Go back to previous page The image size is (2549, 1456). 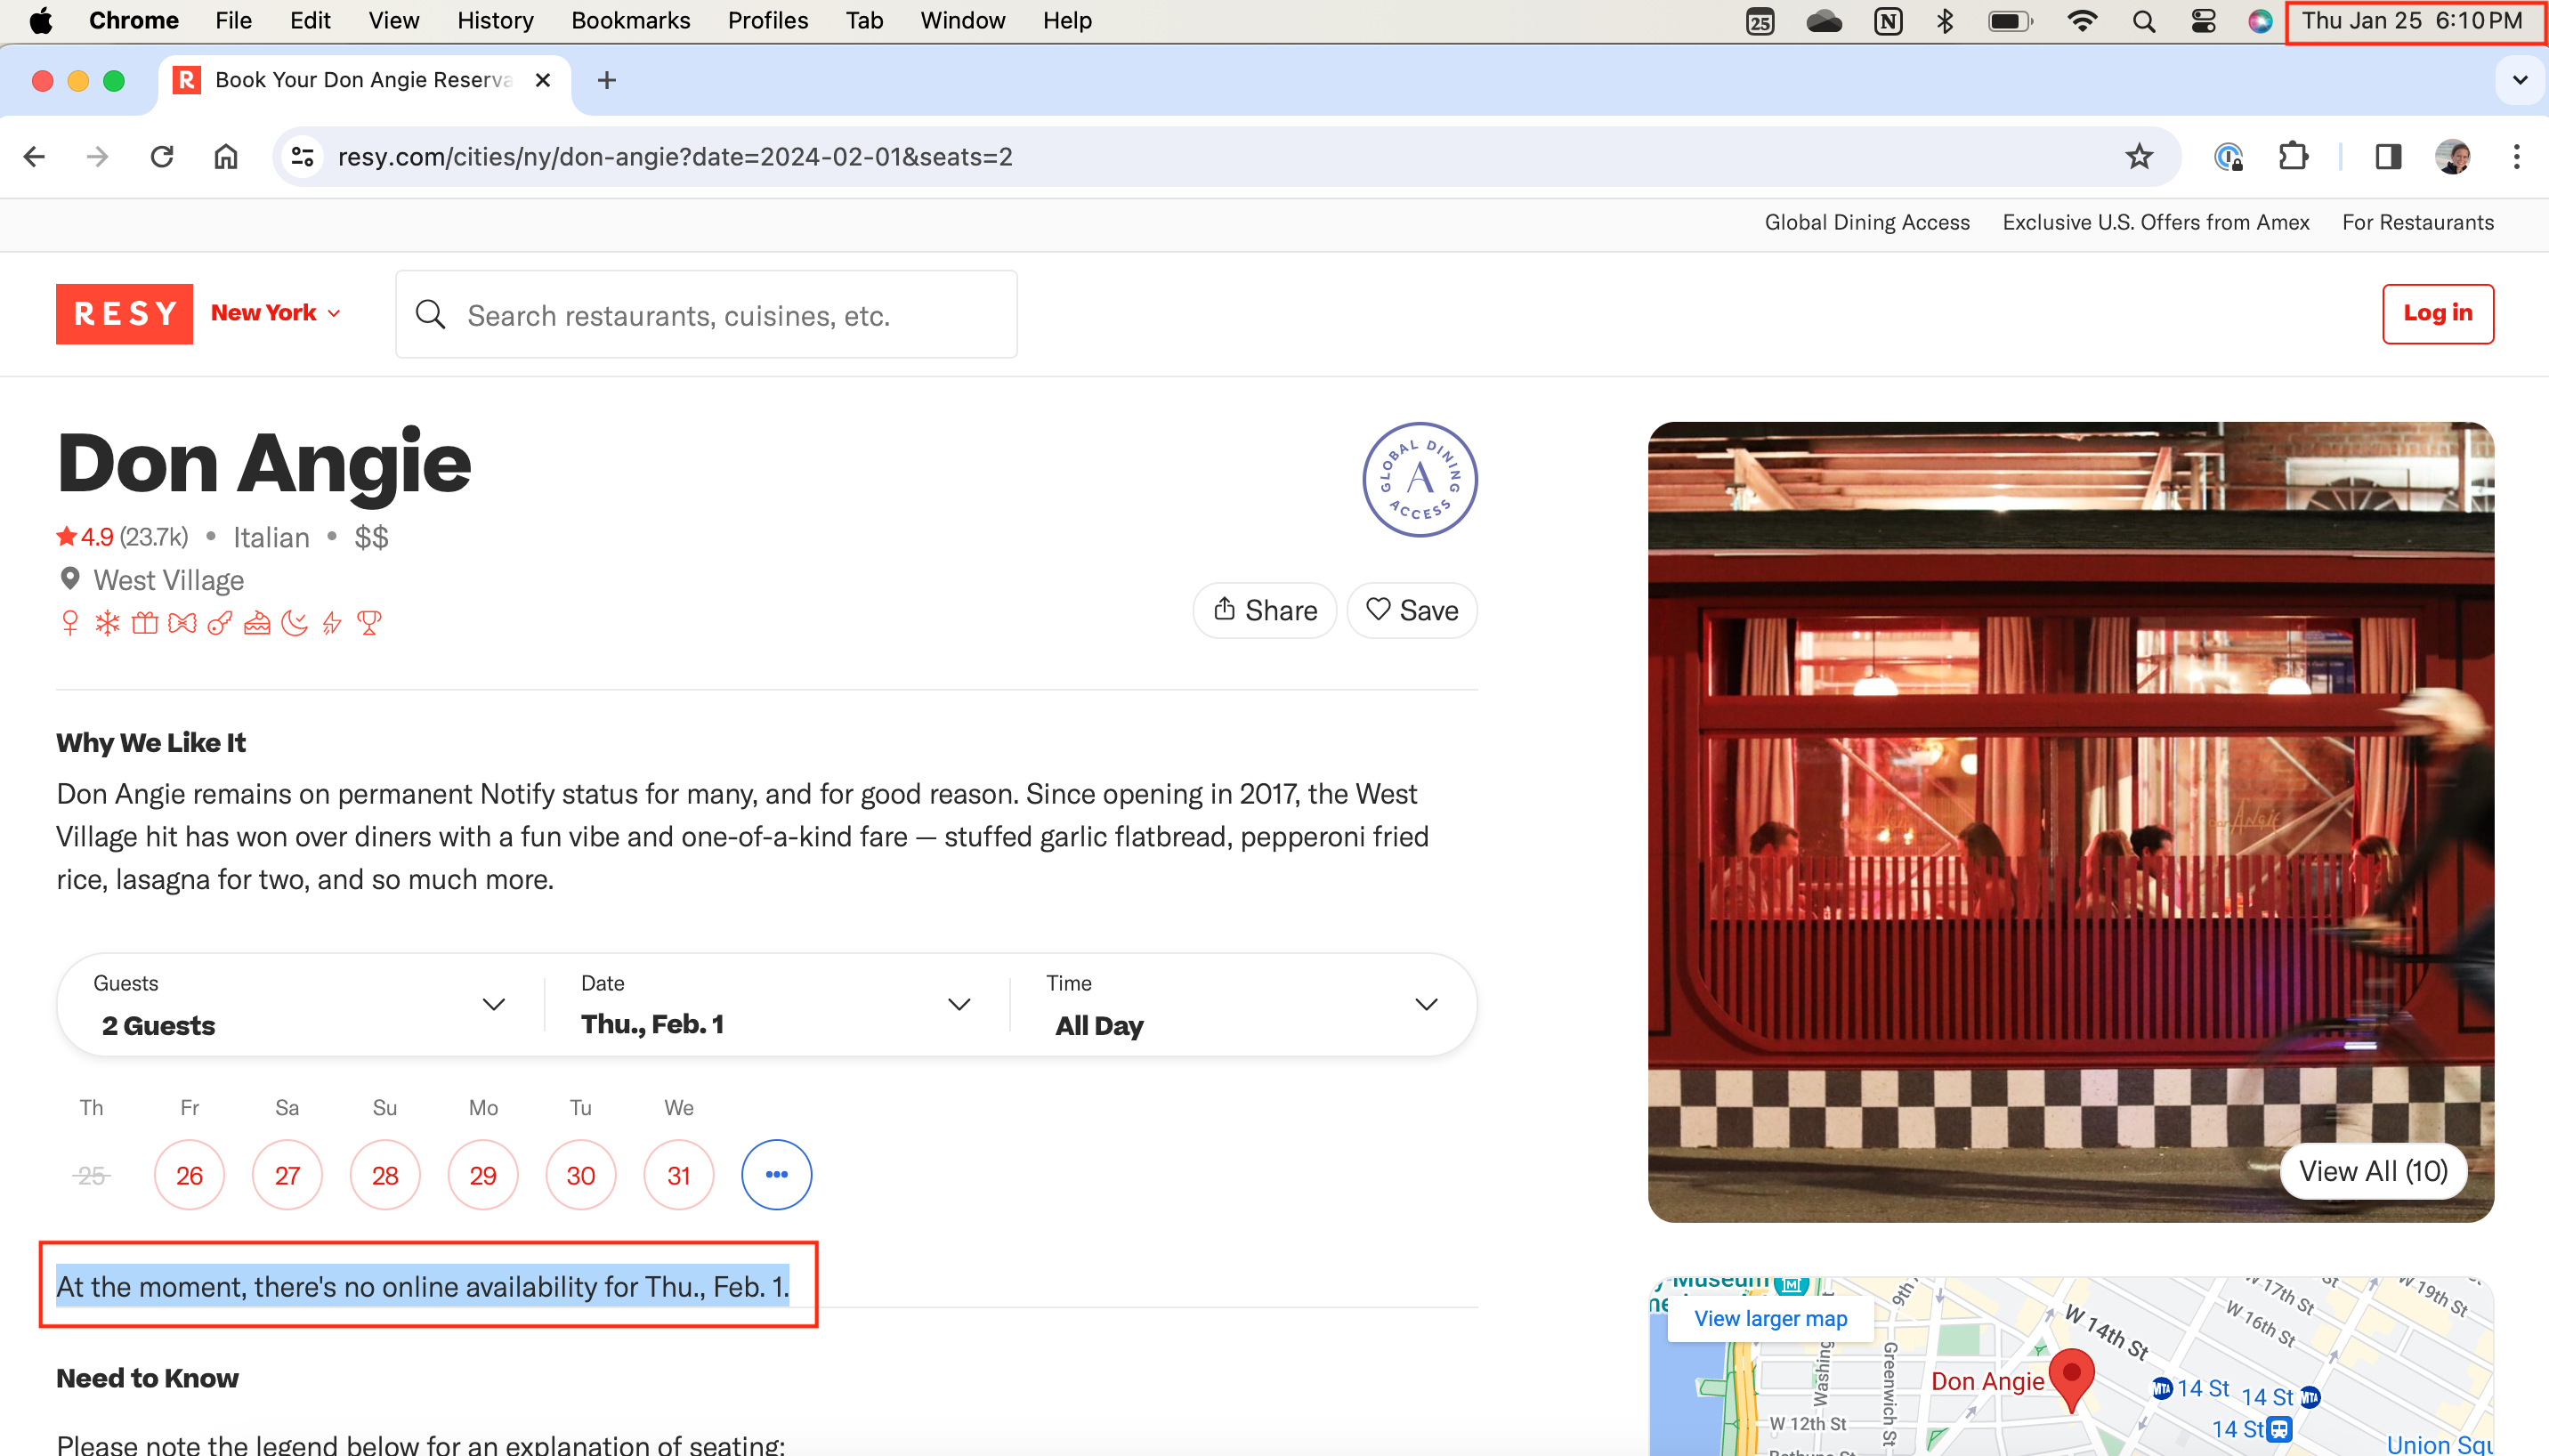coord(34,157)
